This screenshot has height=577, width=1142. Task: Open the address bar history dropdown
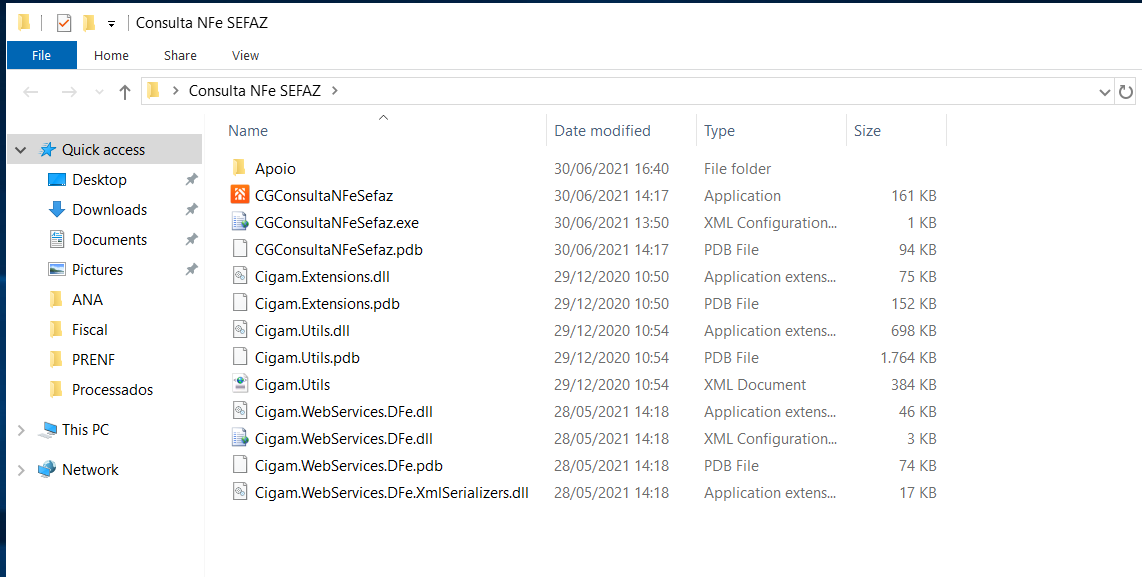point(1104,92)
